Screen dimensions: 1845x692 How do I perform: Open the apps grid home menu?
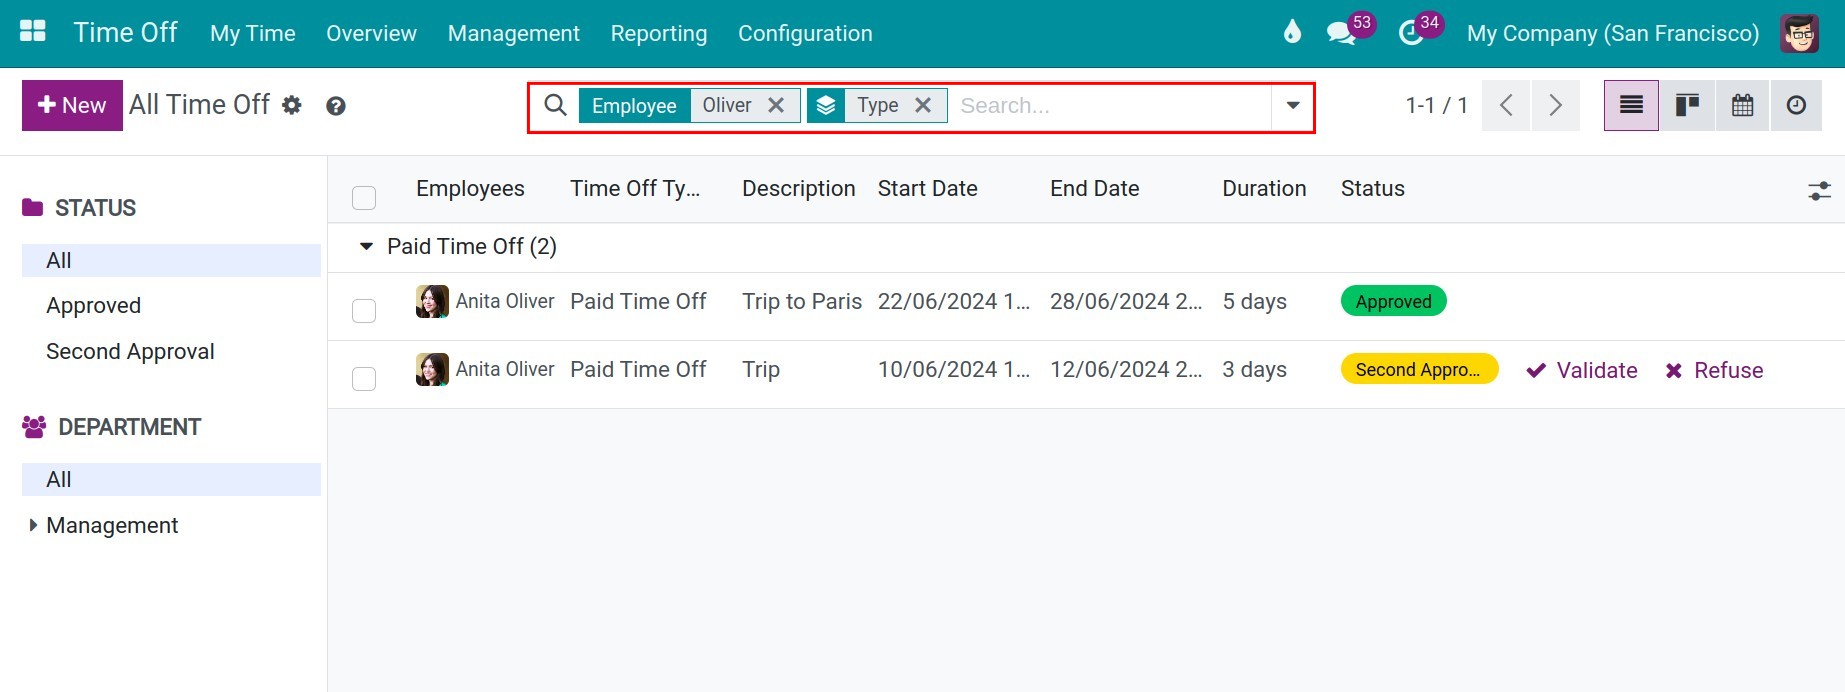tap(33, 32)
